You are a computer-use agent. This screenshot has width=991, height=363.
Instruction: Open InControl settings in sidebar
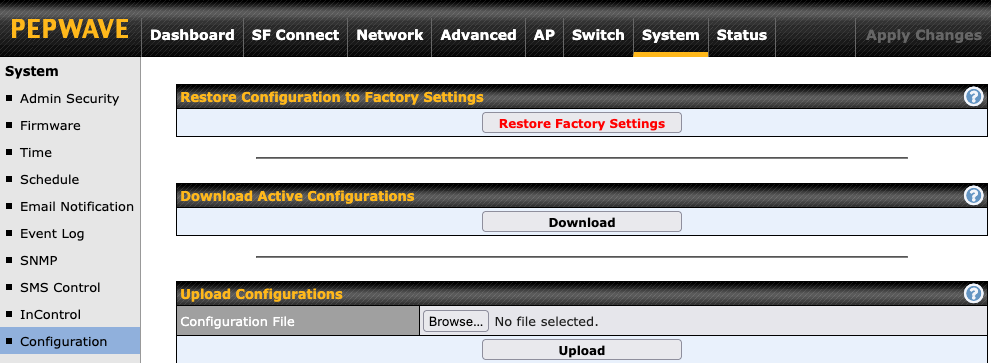51,315
